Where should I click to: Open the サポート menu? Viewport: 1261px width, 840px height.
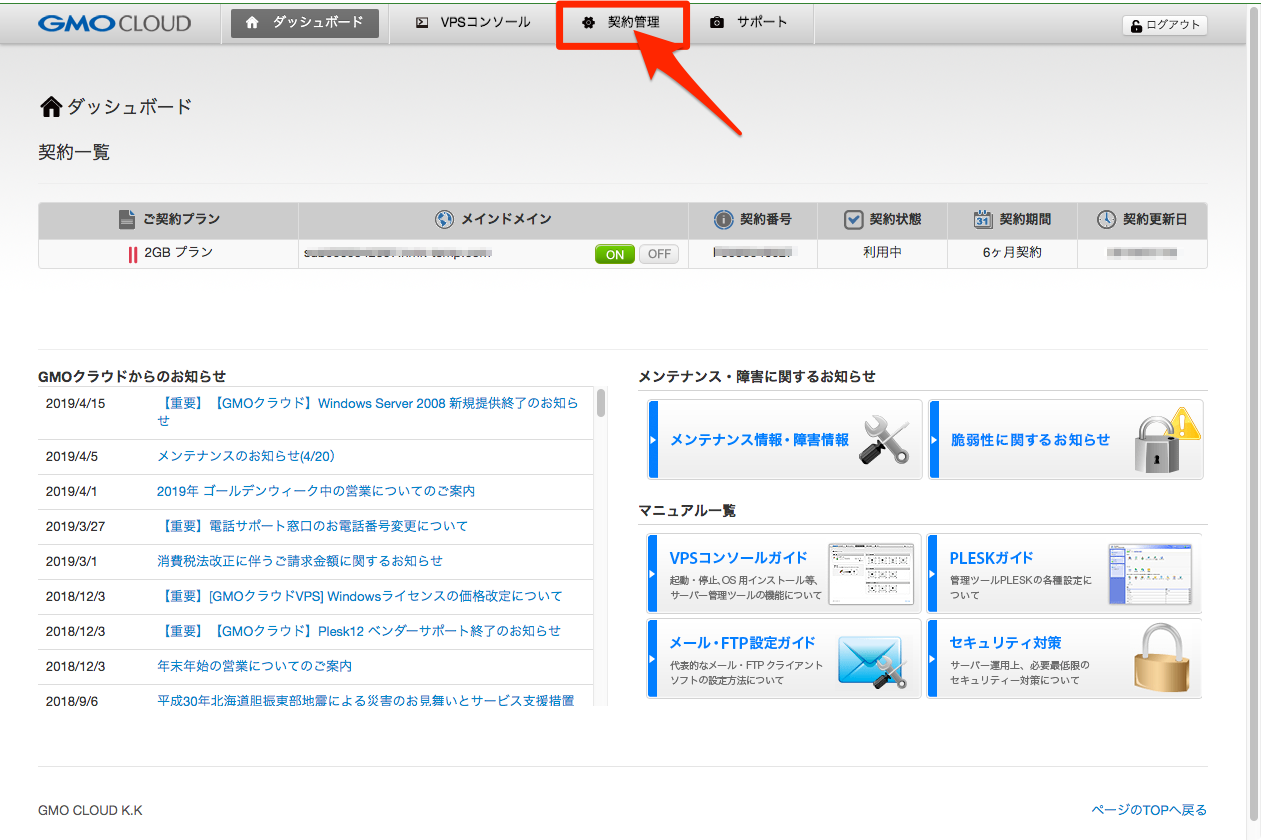749,23
